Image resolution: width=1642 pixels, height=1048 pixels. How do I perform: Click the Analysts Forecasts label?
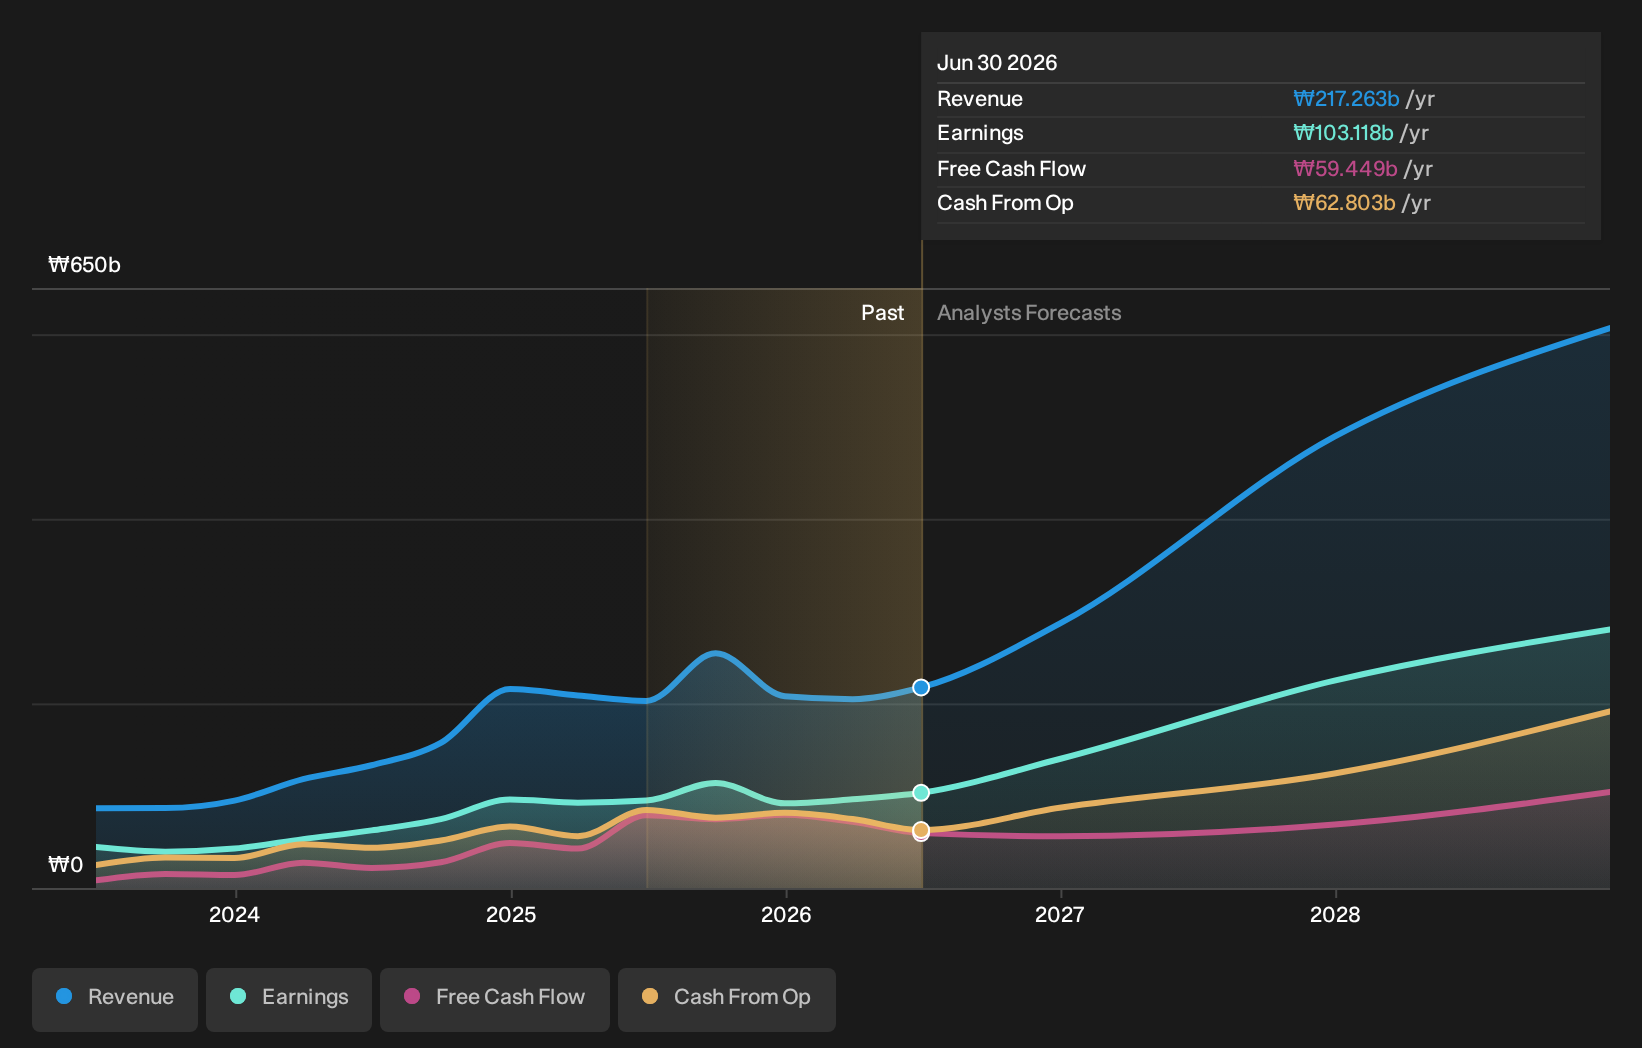[x=1029, y=313]
